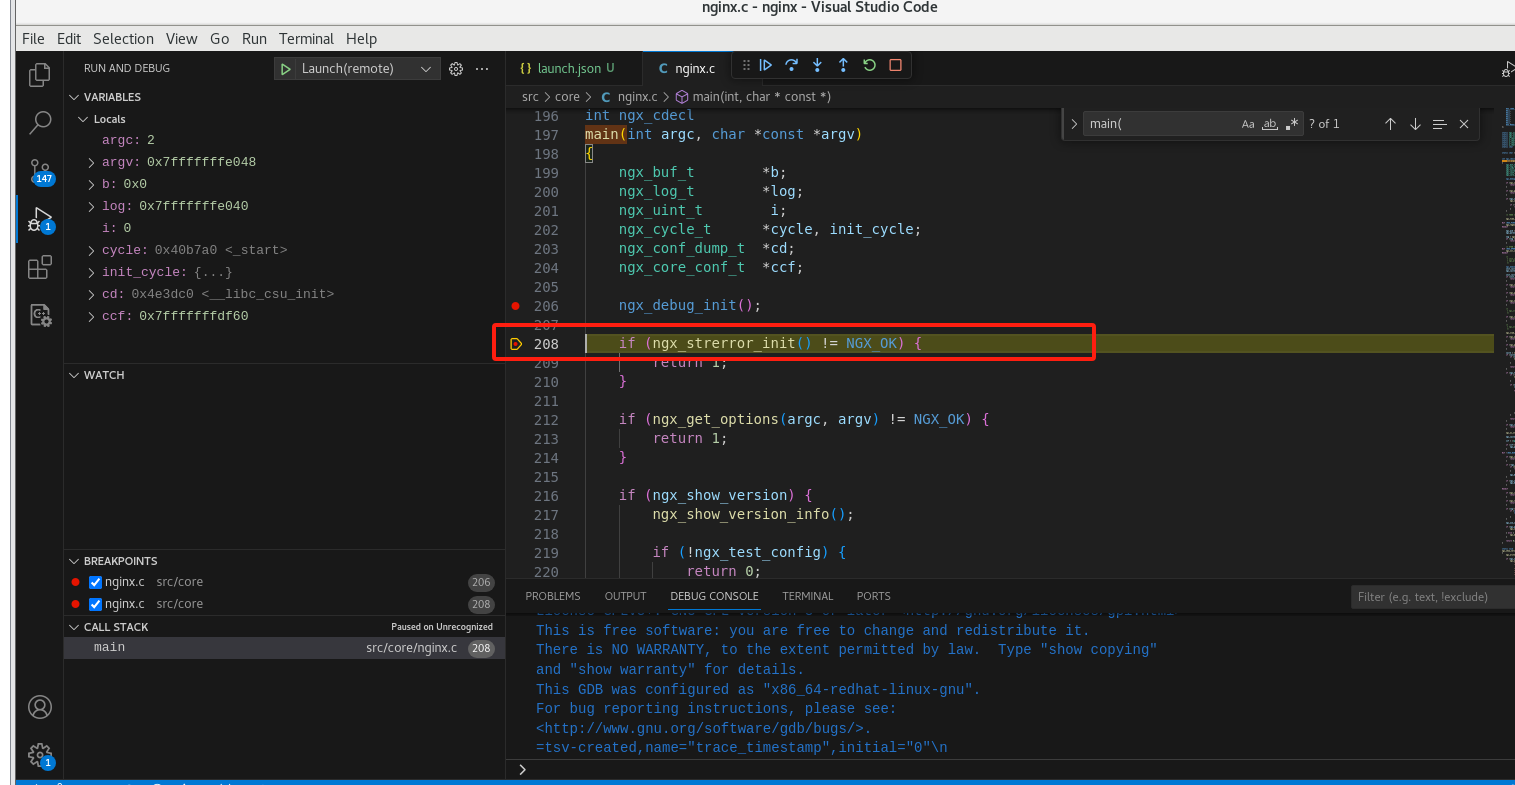The image size is (1515, 785).
Task: Go to next match in find widget
Action: [x=1415, y=124]
